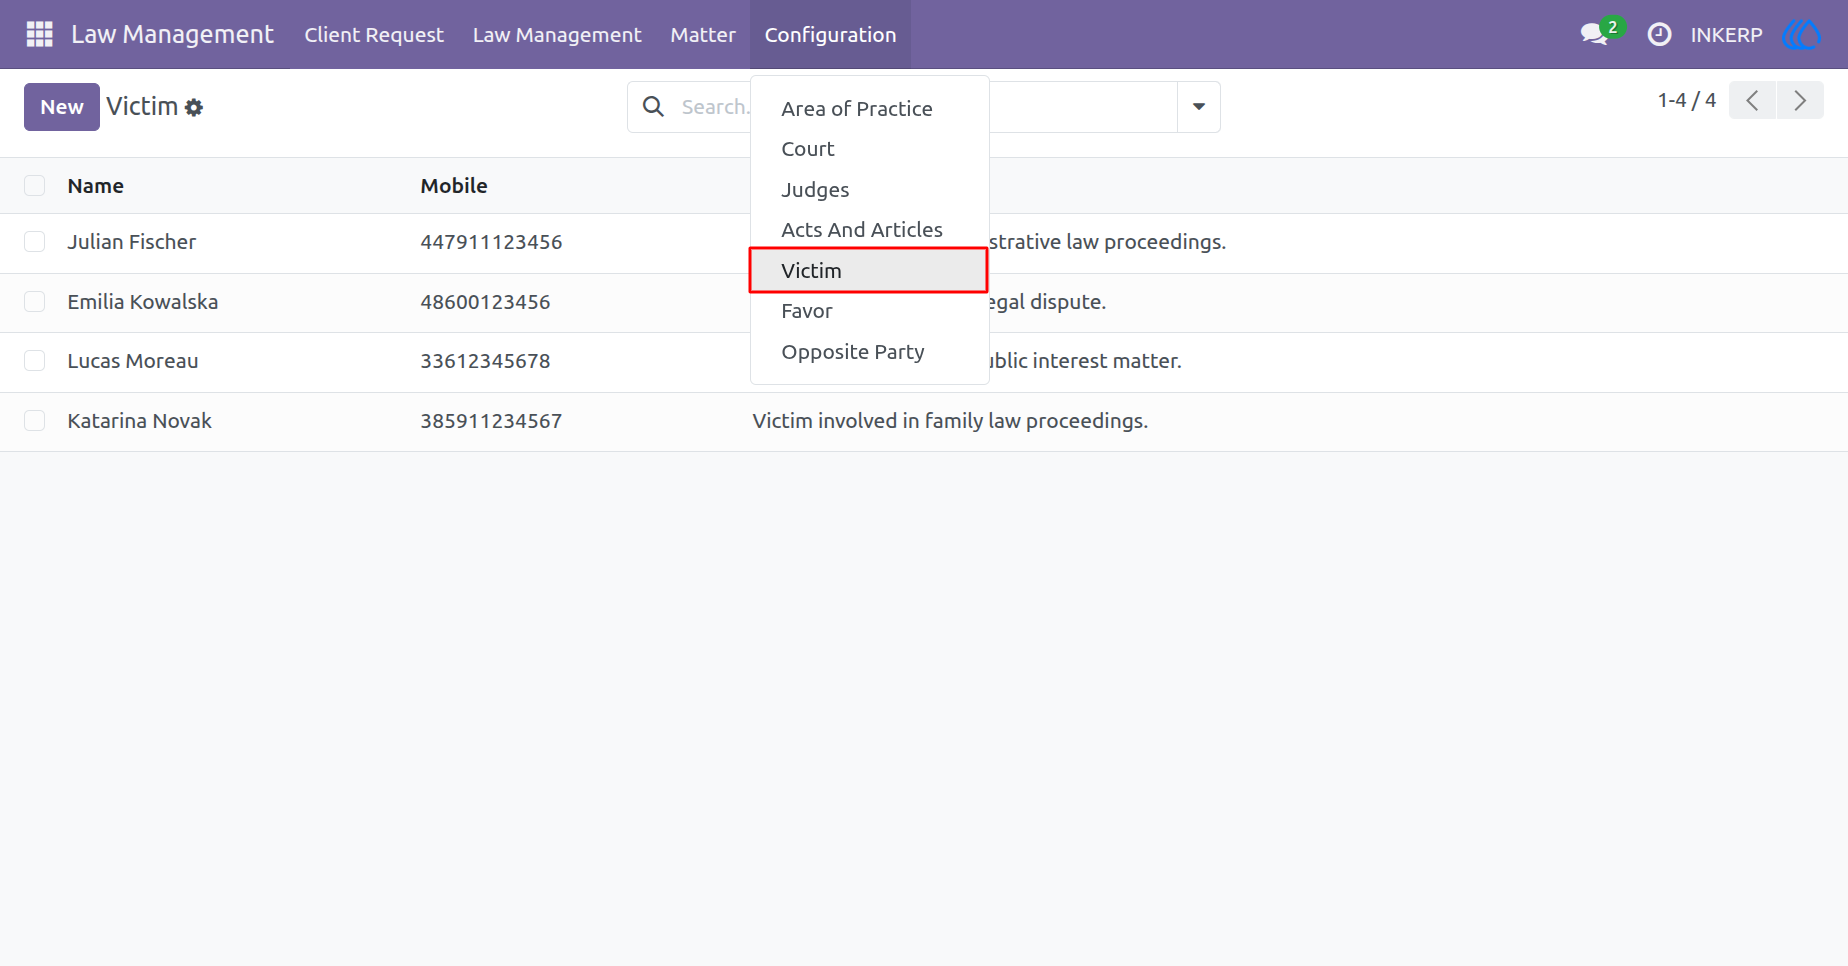The width and height of the screenshot is (1848, 966).
Task: Open the conversations messages icon
Action: [1594, 34]
